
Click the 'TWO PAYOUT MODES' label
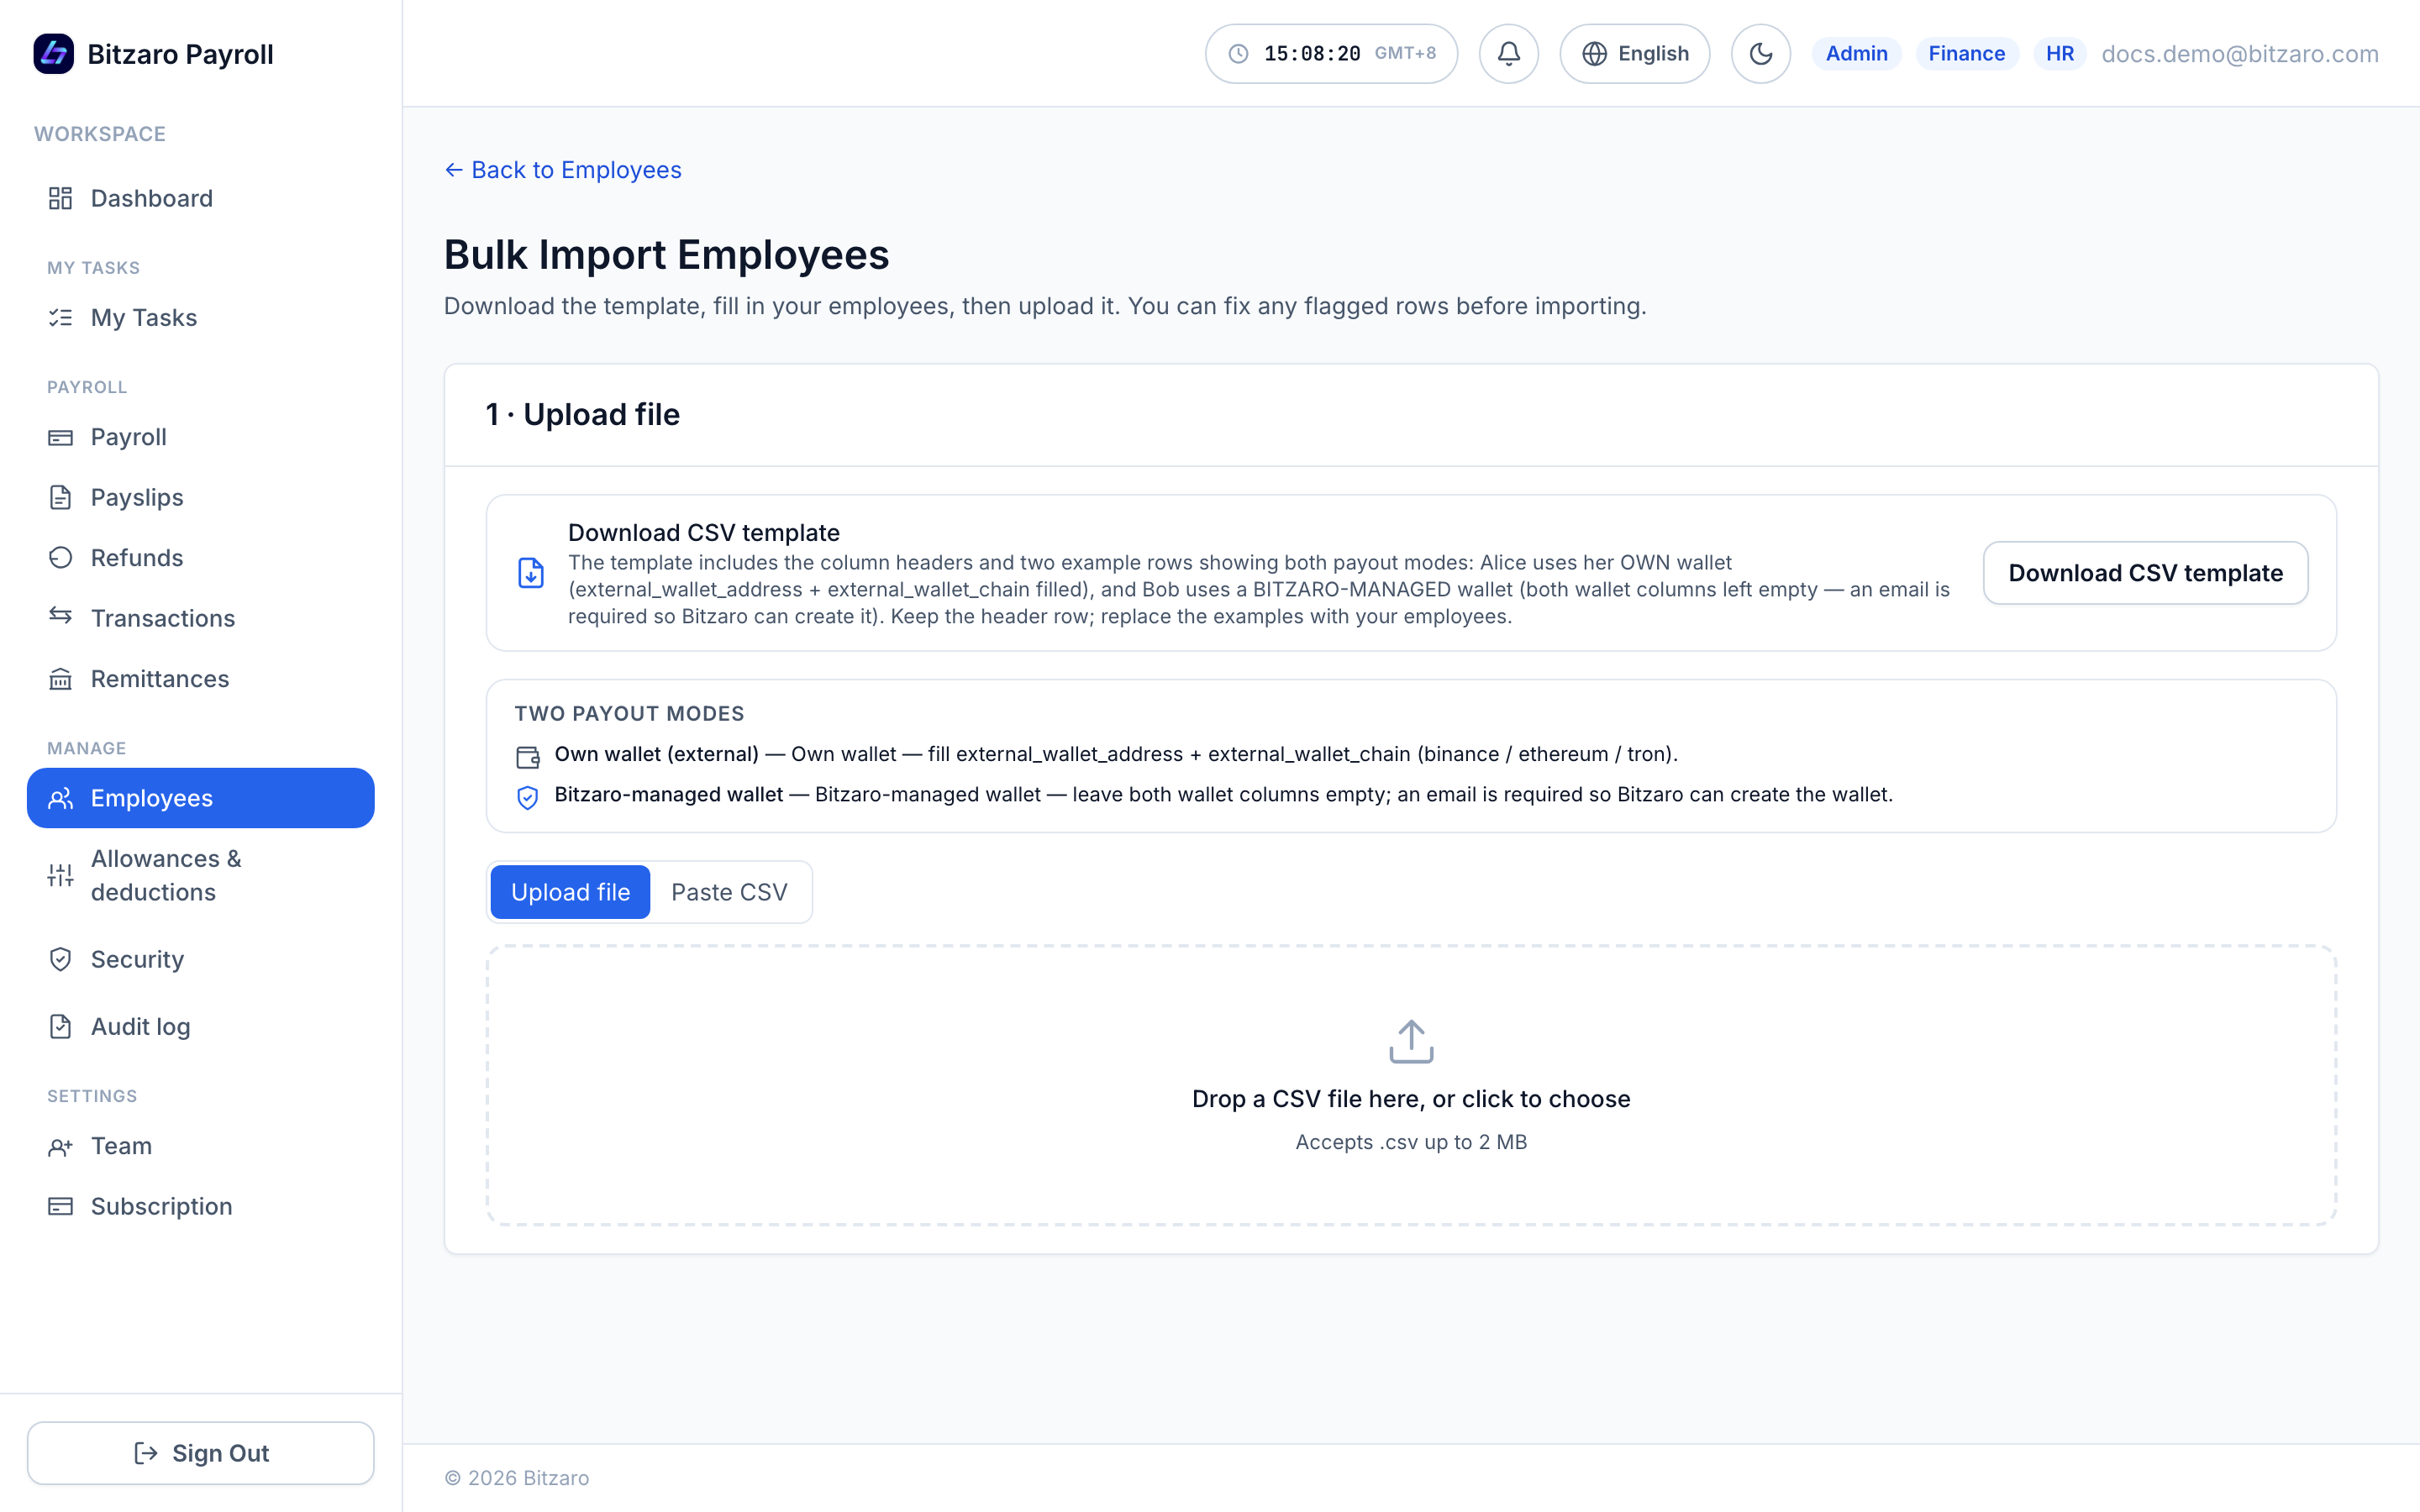coord(629,713)
